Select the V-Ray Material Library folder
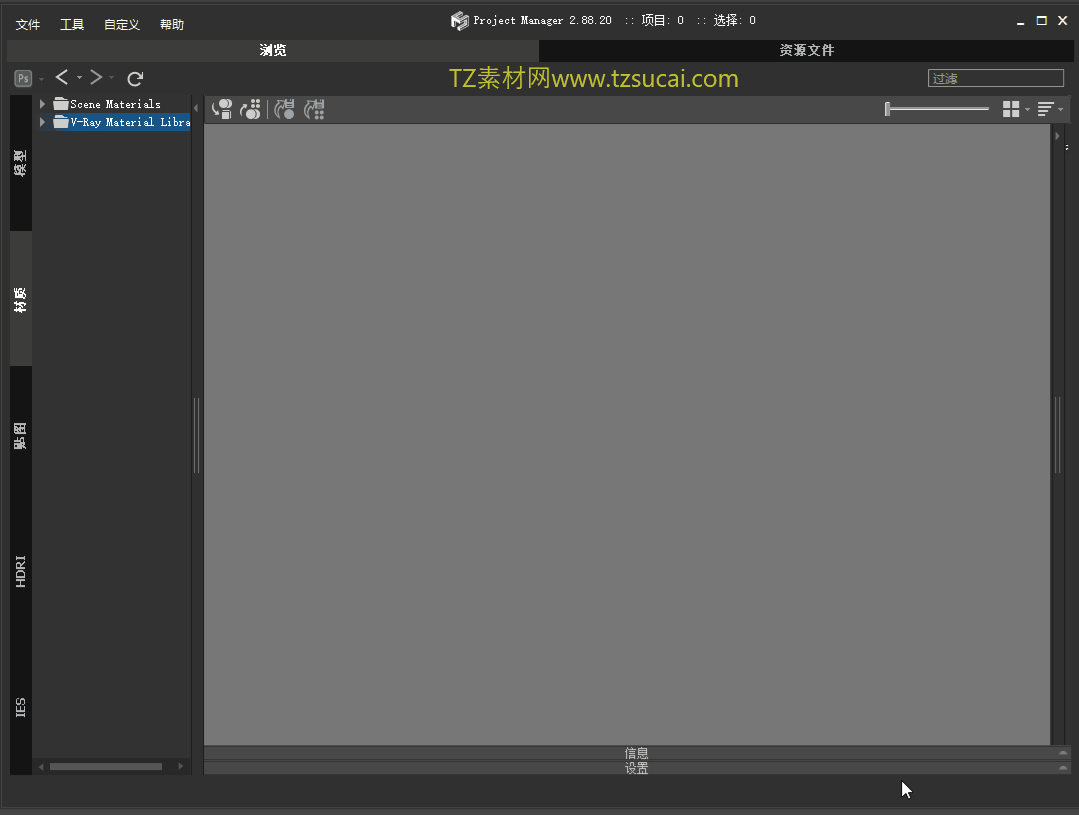This screenshot has height=815, width=1079. click(122, 122)
